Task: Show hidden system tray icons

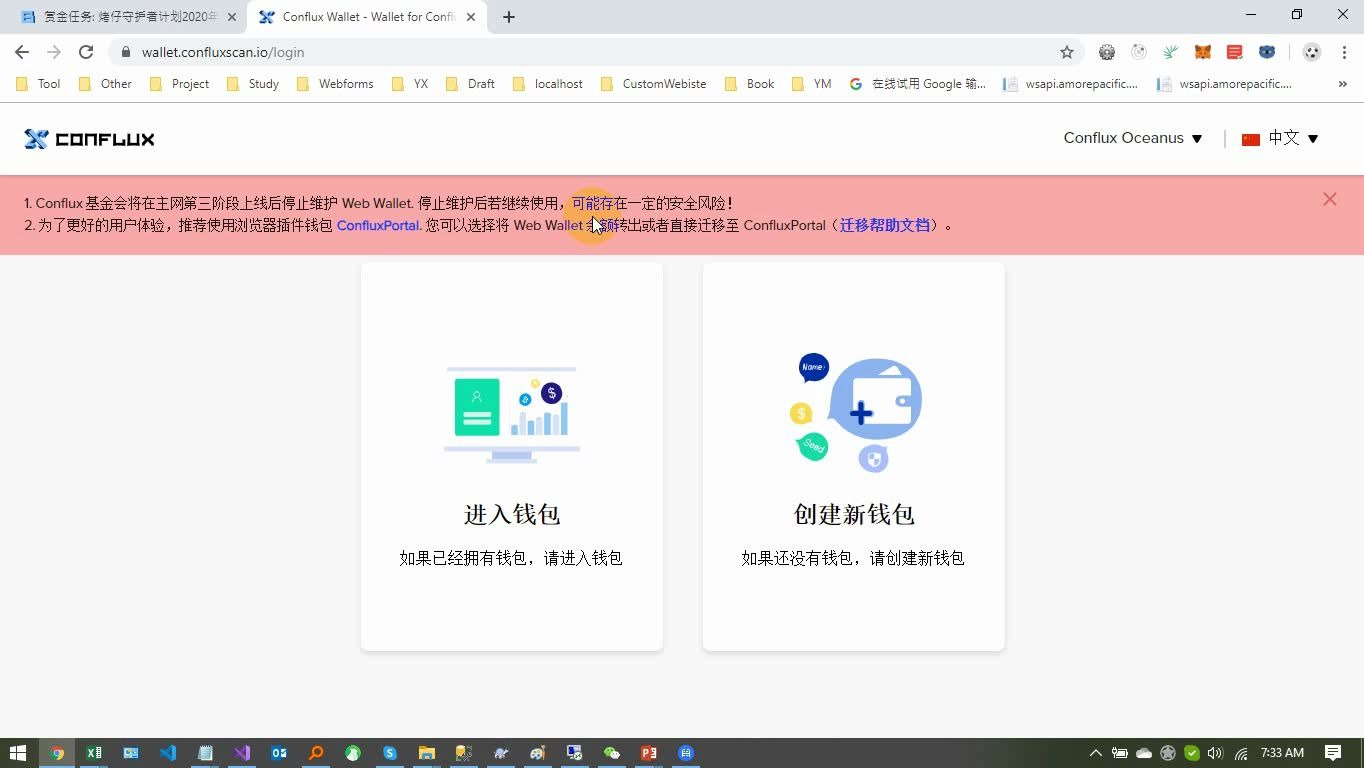Action: (1095, 753)
